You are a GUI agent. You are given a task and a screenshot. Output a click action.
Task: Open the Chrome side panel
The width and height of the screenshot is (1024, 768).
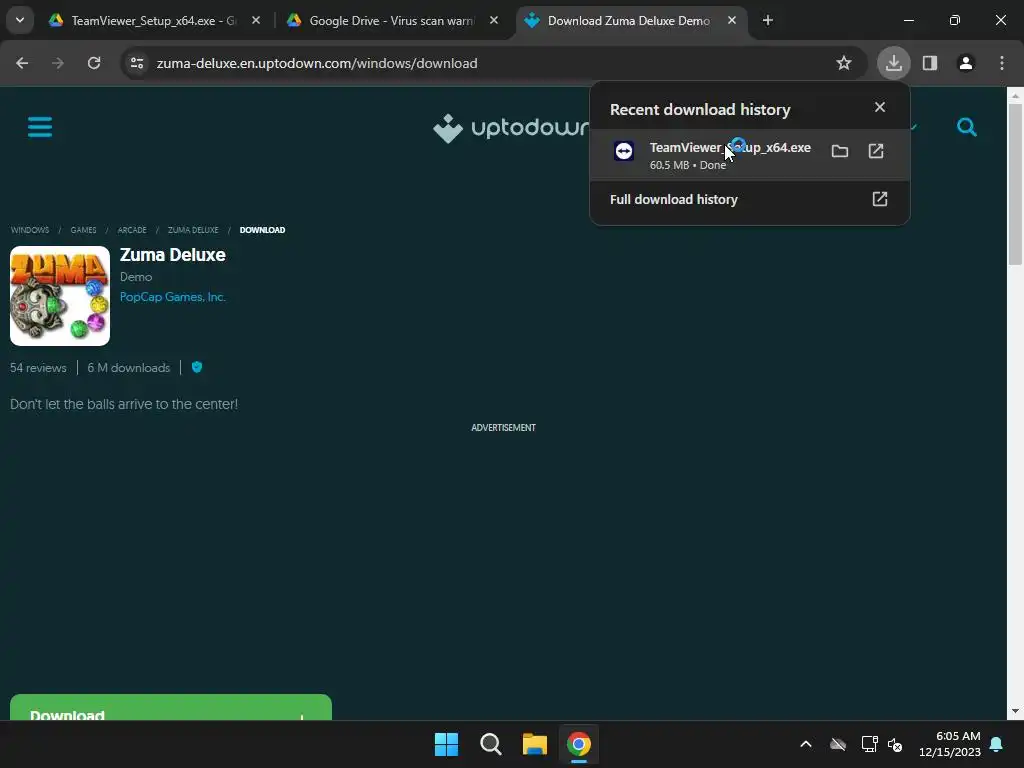pos(930,63)
